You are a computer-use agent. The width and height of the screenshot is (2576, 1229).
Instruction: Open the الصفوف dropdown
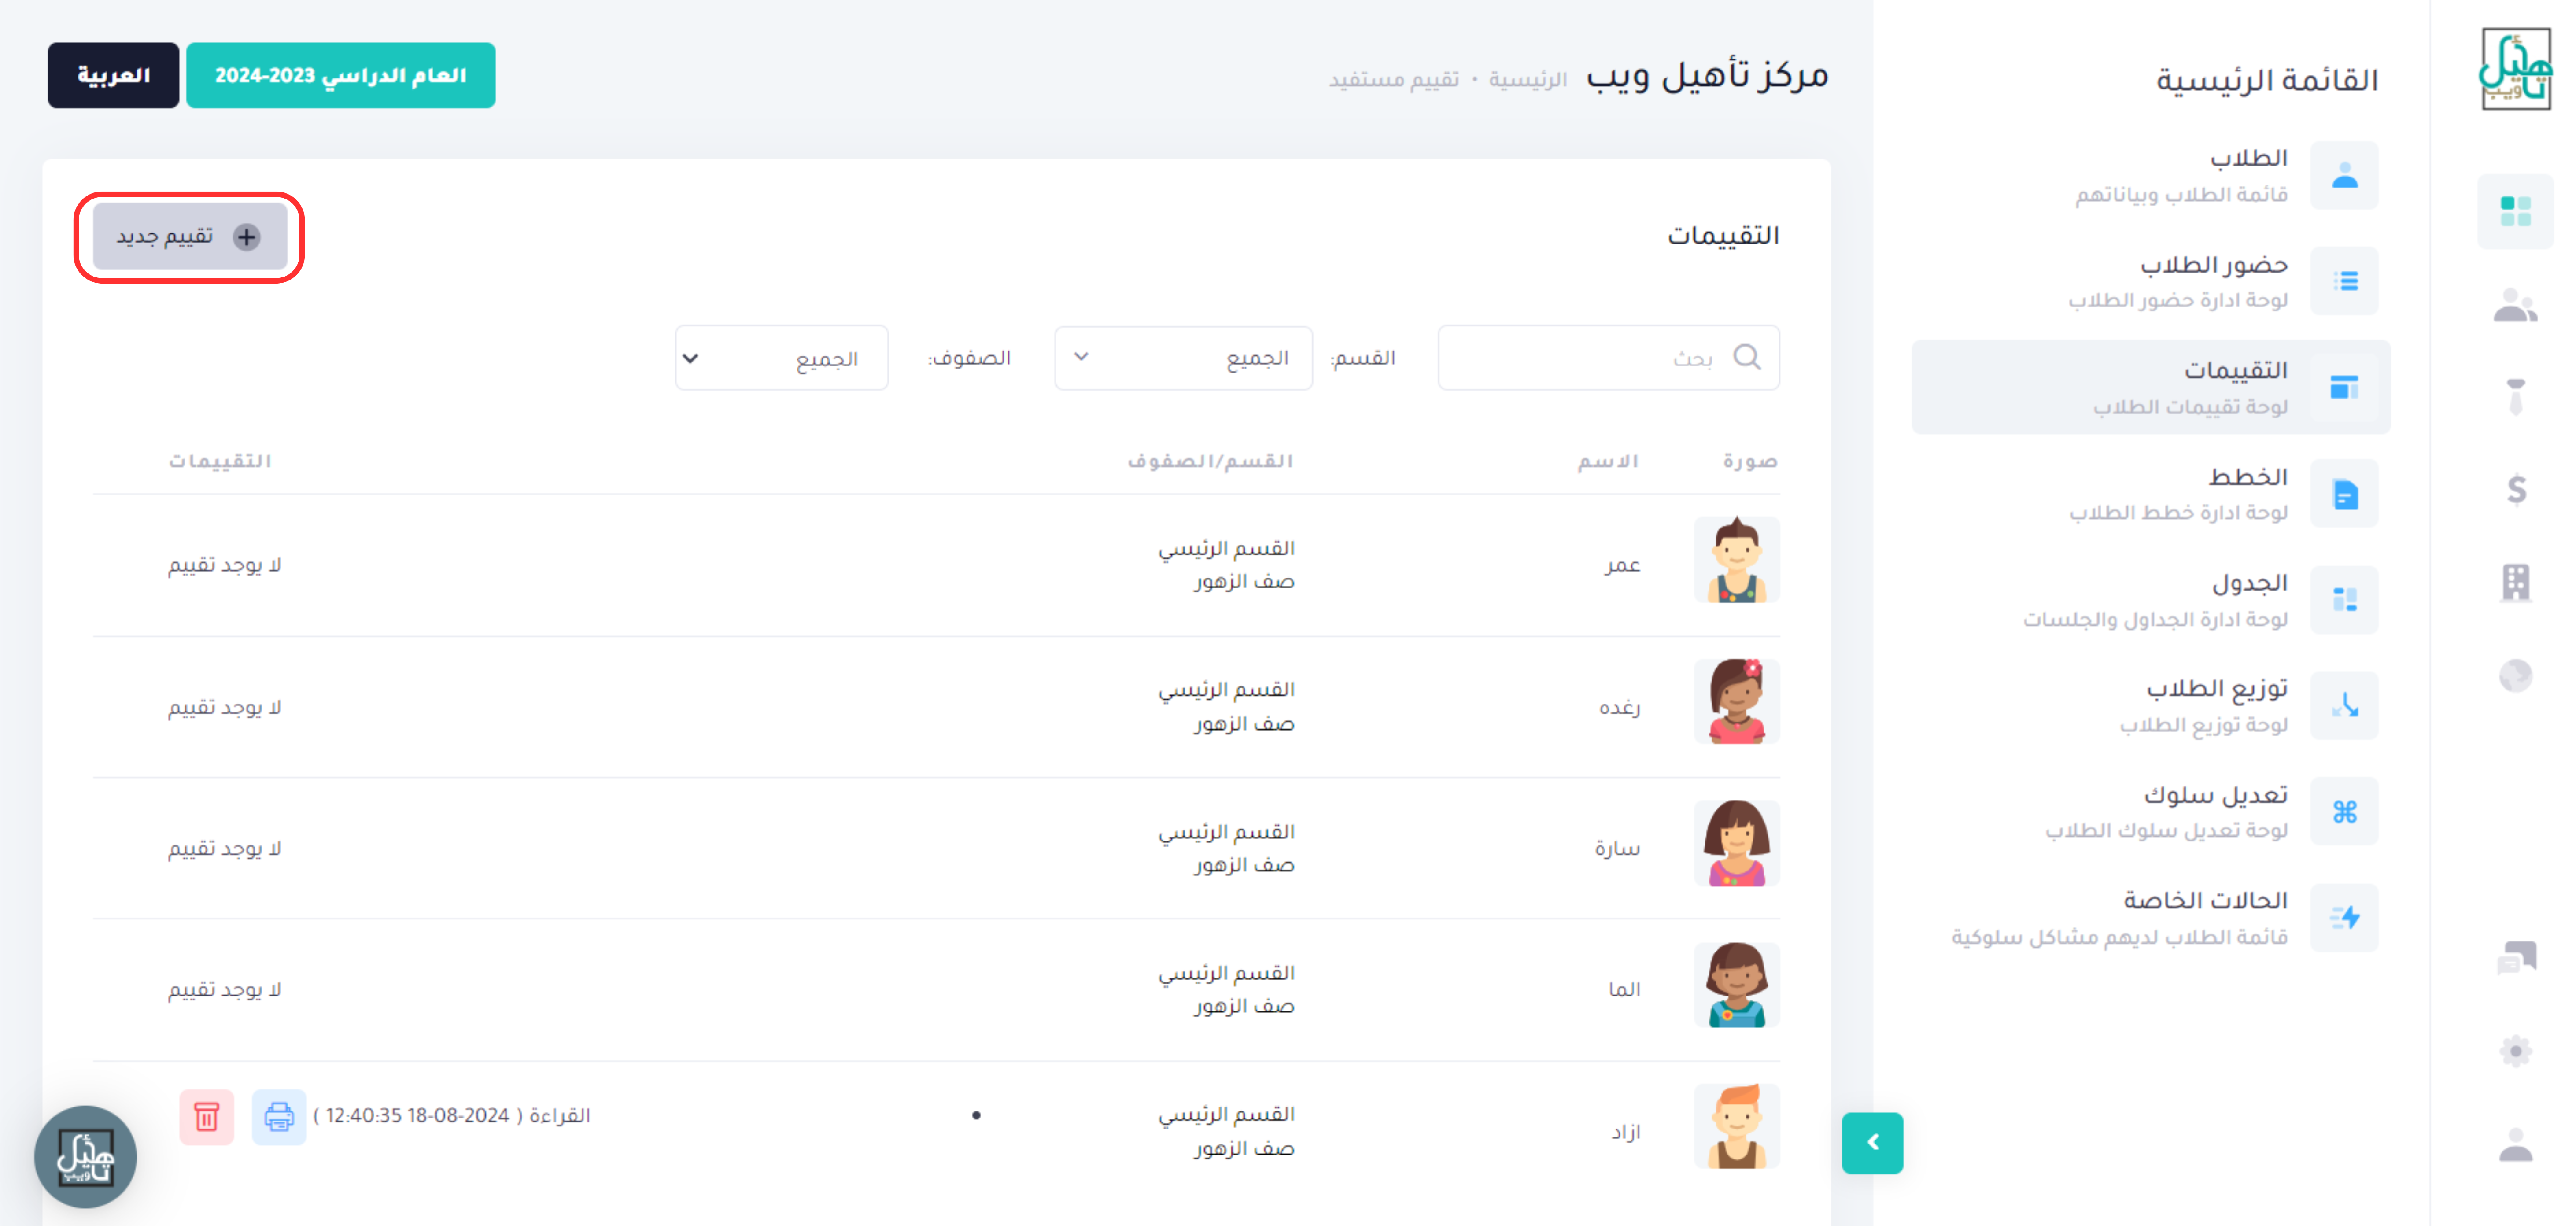point(781,358)
